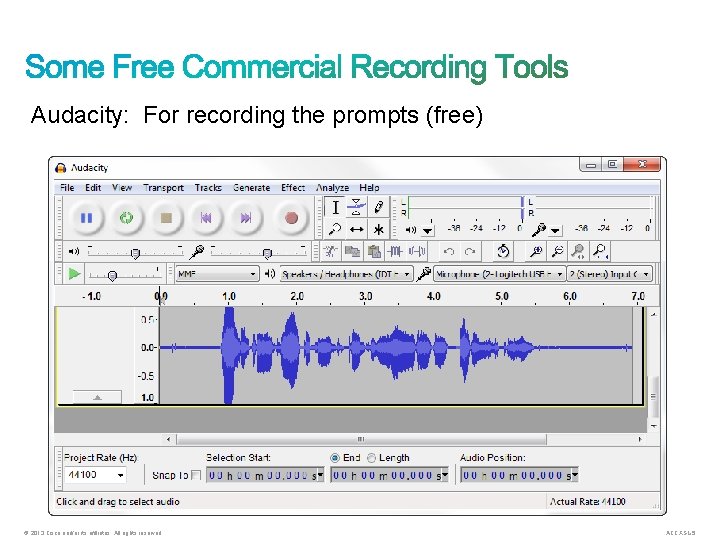The height and width of the screenshot is (540, 720).
Task: Open the Analyze menu
Action: (x=332, y=188)
